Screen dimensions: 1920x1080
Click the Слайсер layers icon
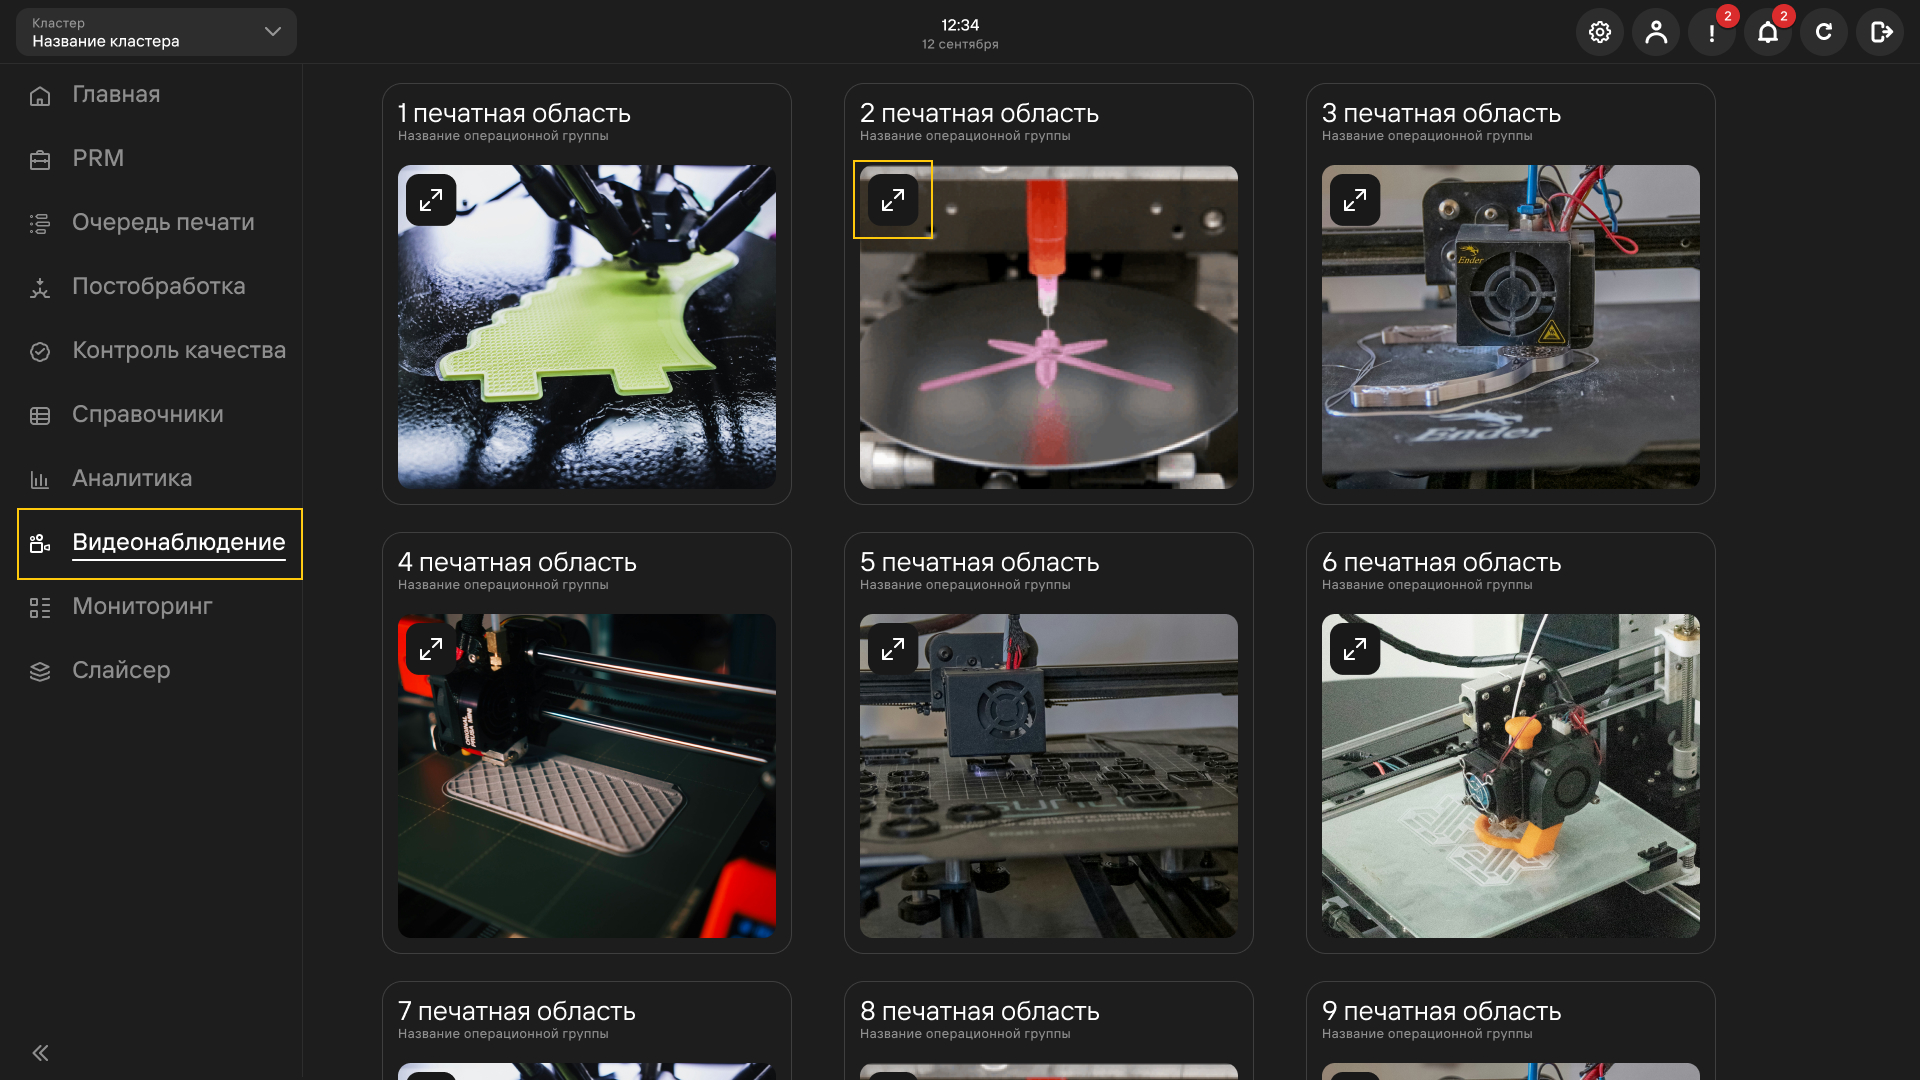point(40,672)
